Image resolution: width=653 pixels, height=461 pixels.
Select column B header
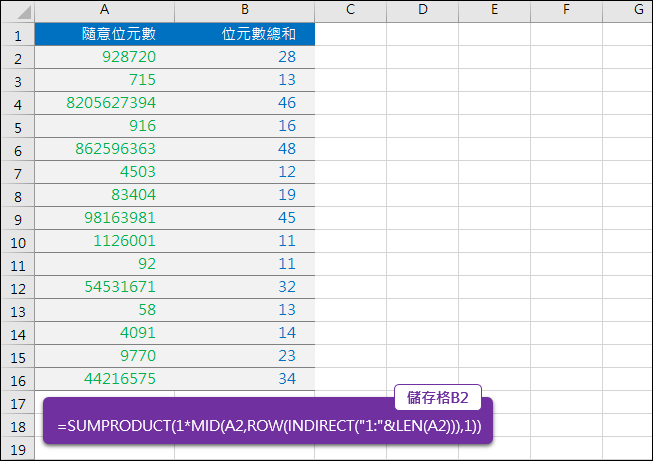244,11
